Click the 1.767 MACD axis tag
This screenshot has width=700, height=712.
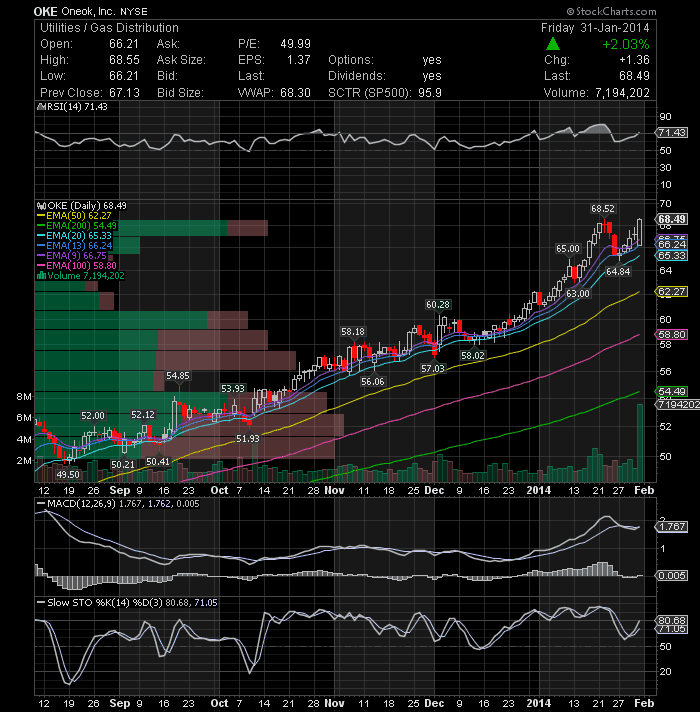(x=672, y=527)
